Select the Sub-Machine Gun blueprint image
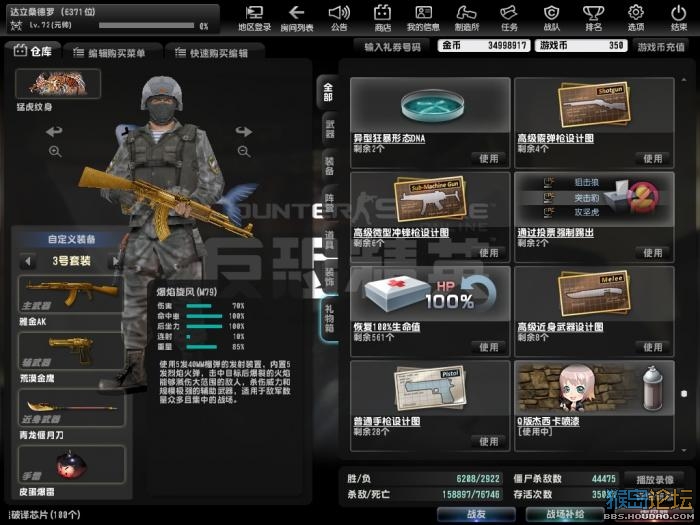This screenshot has height=525, width=700. tap(430, 200)
